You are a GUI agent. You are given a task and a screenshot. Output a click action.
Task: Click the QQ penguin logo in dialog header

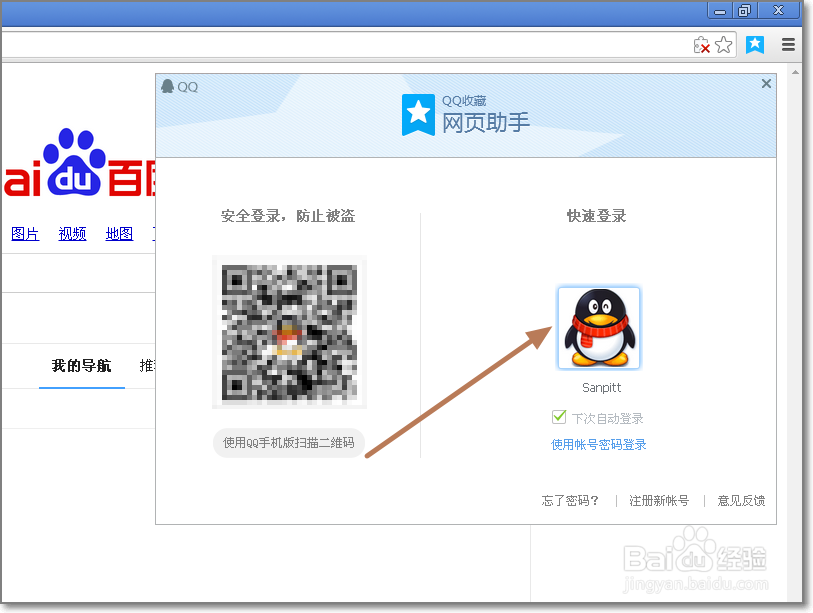pos(167,87)
